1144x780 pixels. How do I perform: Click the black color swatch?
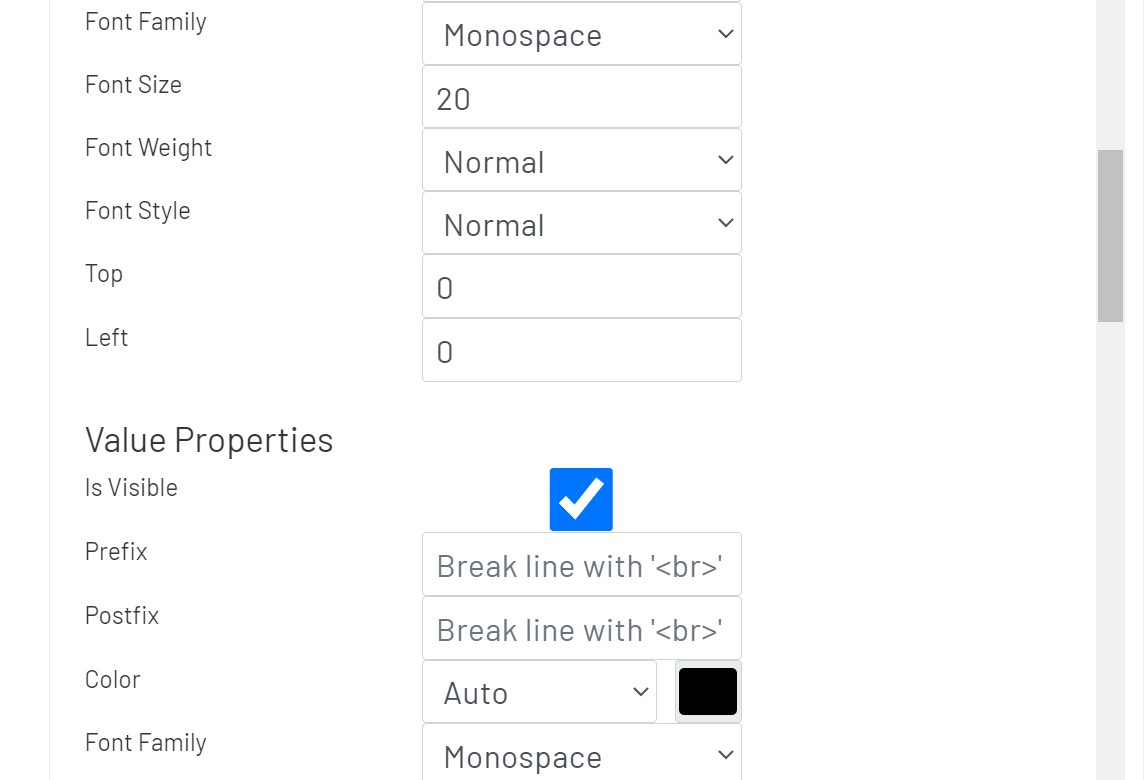(x=708, y=692)
